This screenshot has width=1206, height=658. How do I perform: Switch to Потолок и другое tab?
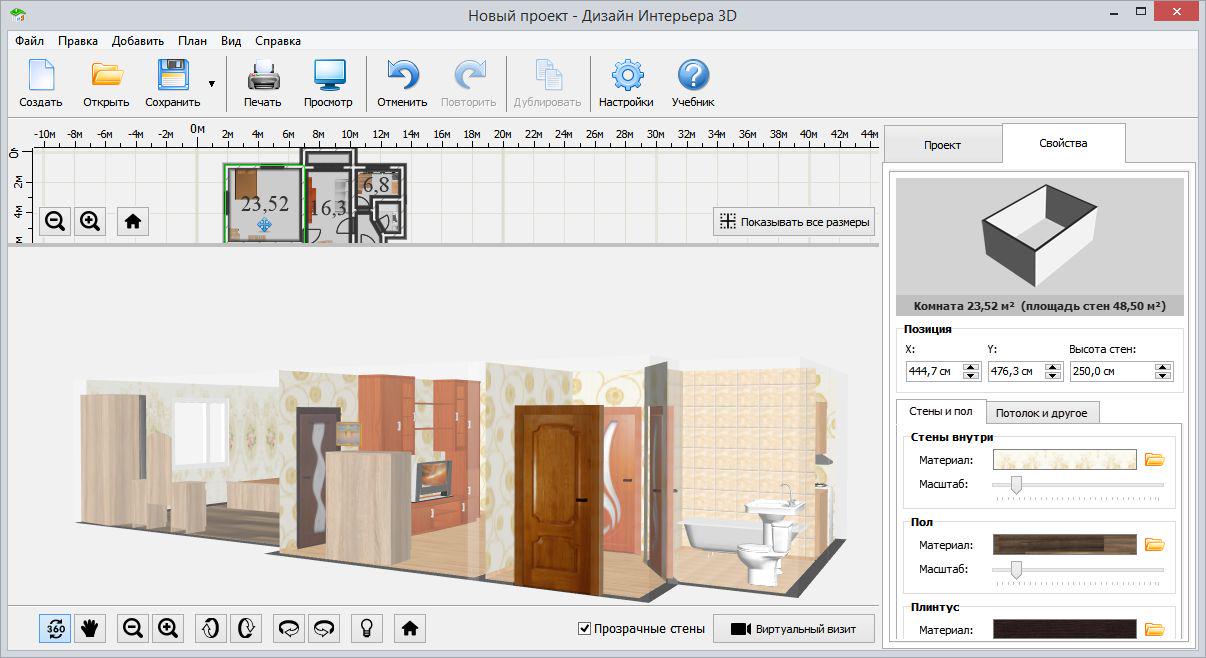[1043, 413]
